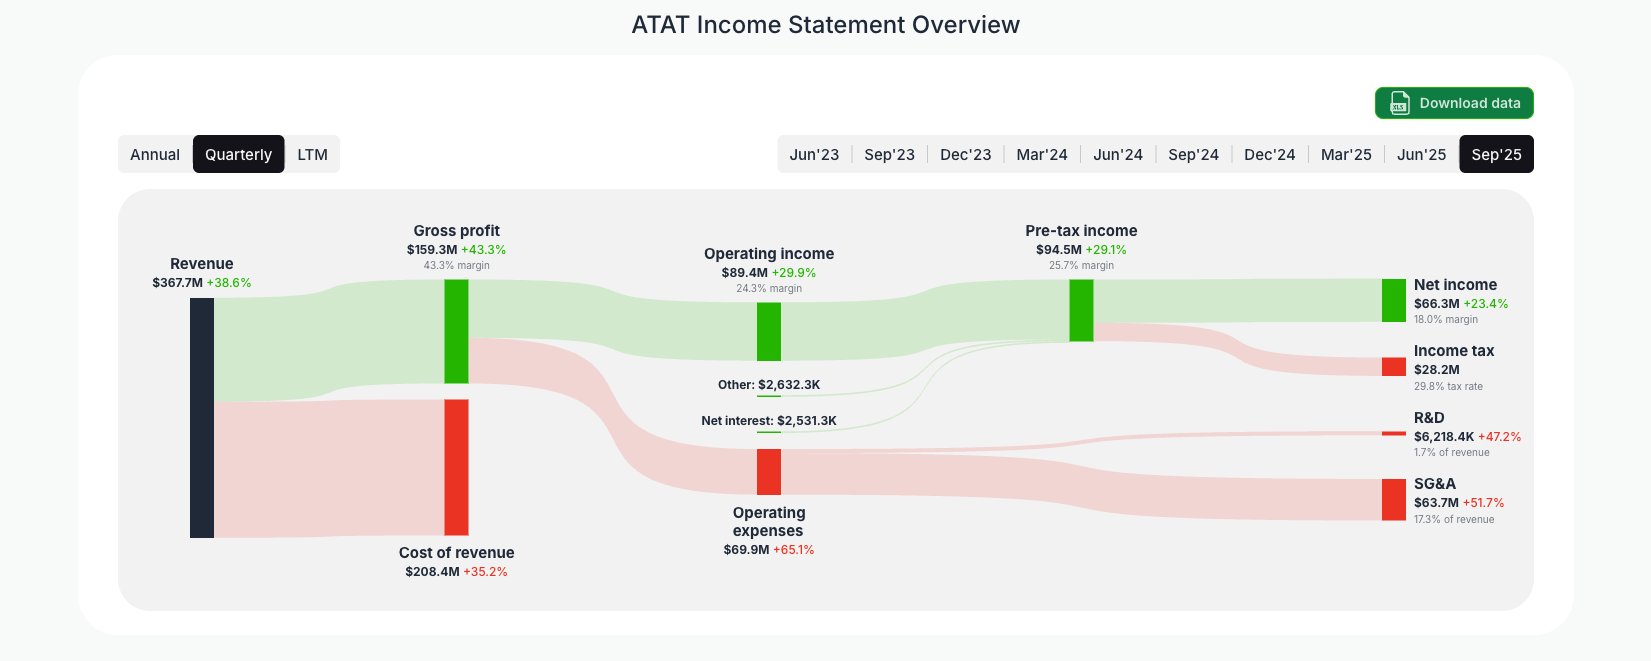Click the red SG&A node bar
The image size is (1651, 661).
coord(1393,500)
